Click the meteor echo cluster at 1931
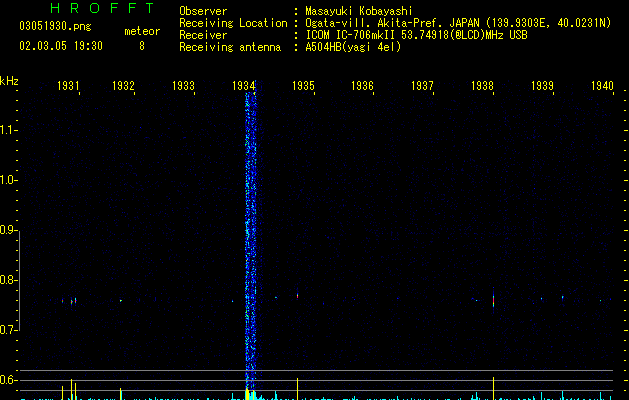 pyautogui.click(x=69, y=301)
